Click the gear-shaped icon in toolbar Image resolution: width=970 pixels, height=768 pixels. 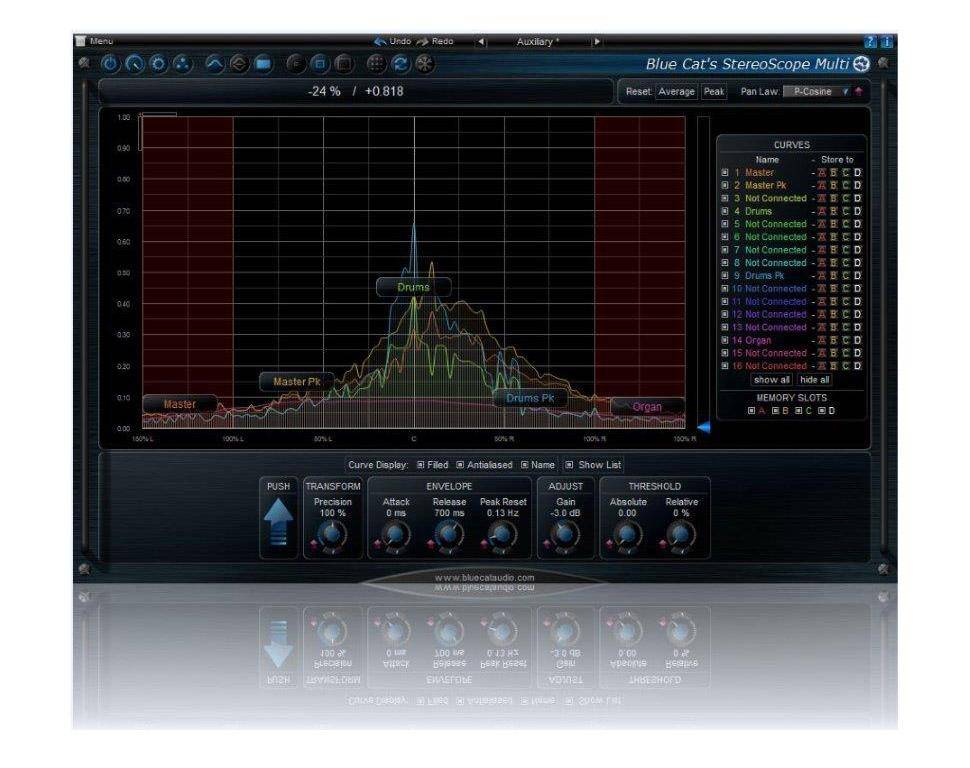(x=158, y=64)
